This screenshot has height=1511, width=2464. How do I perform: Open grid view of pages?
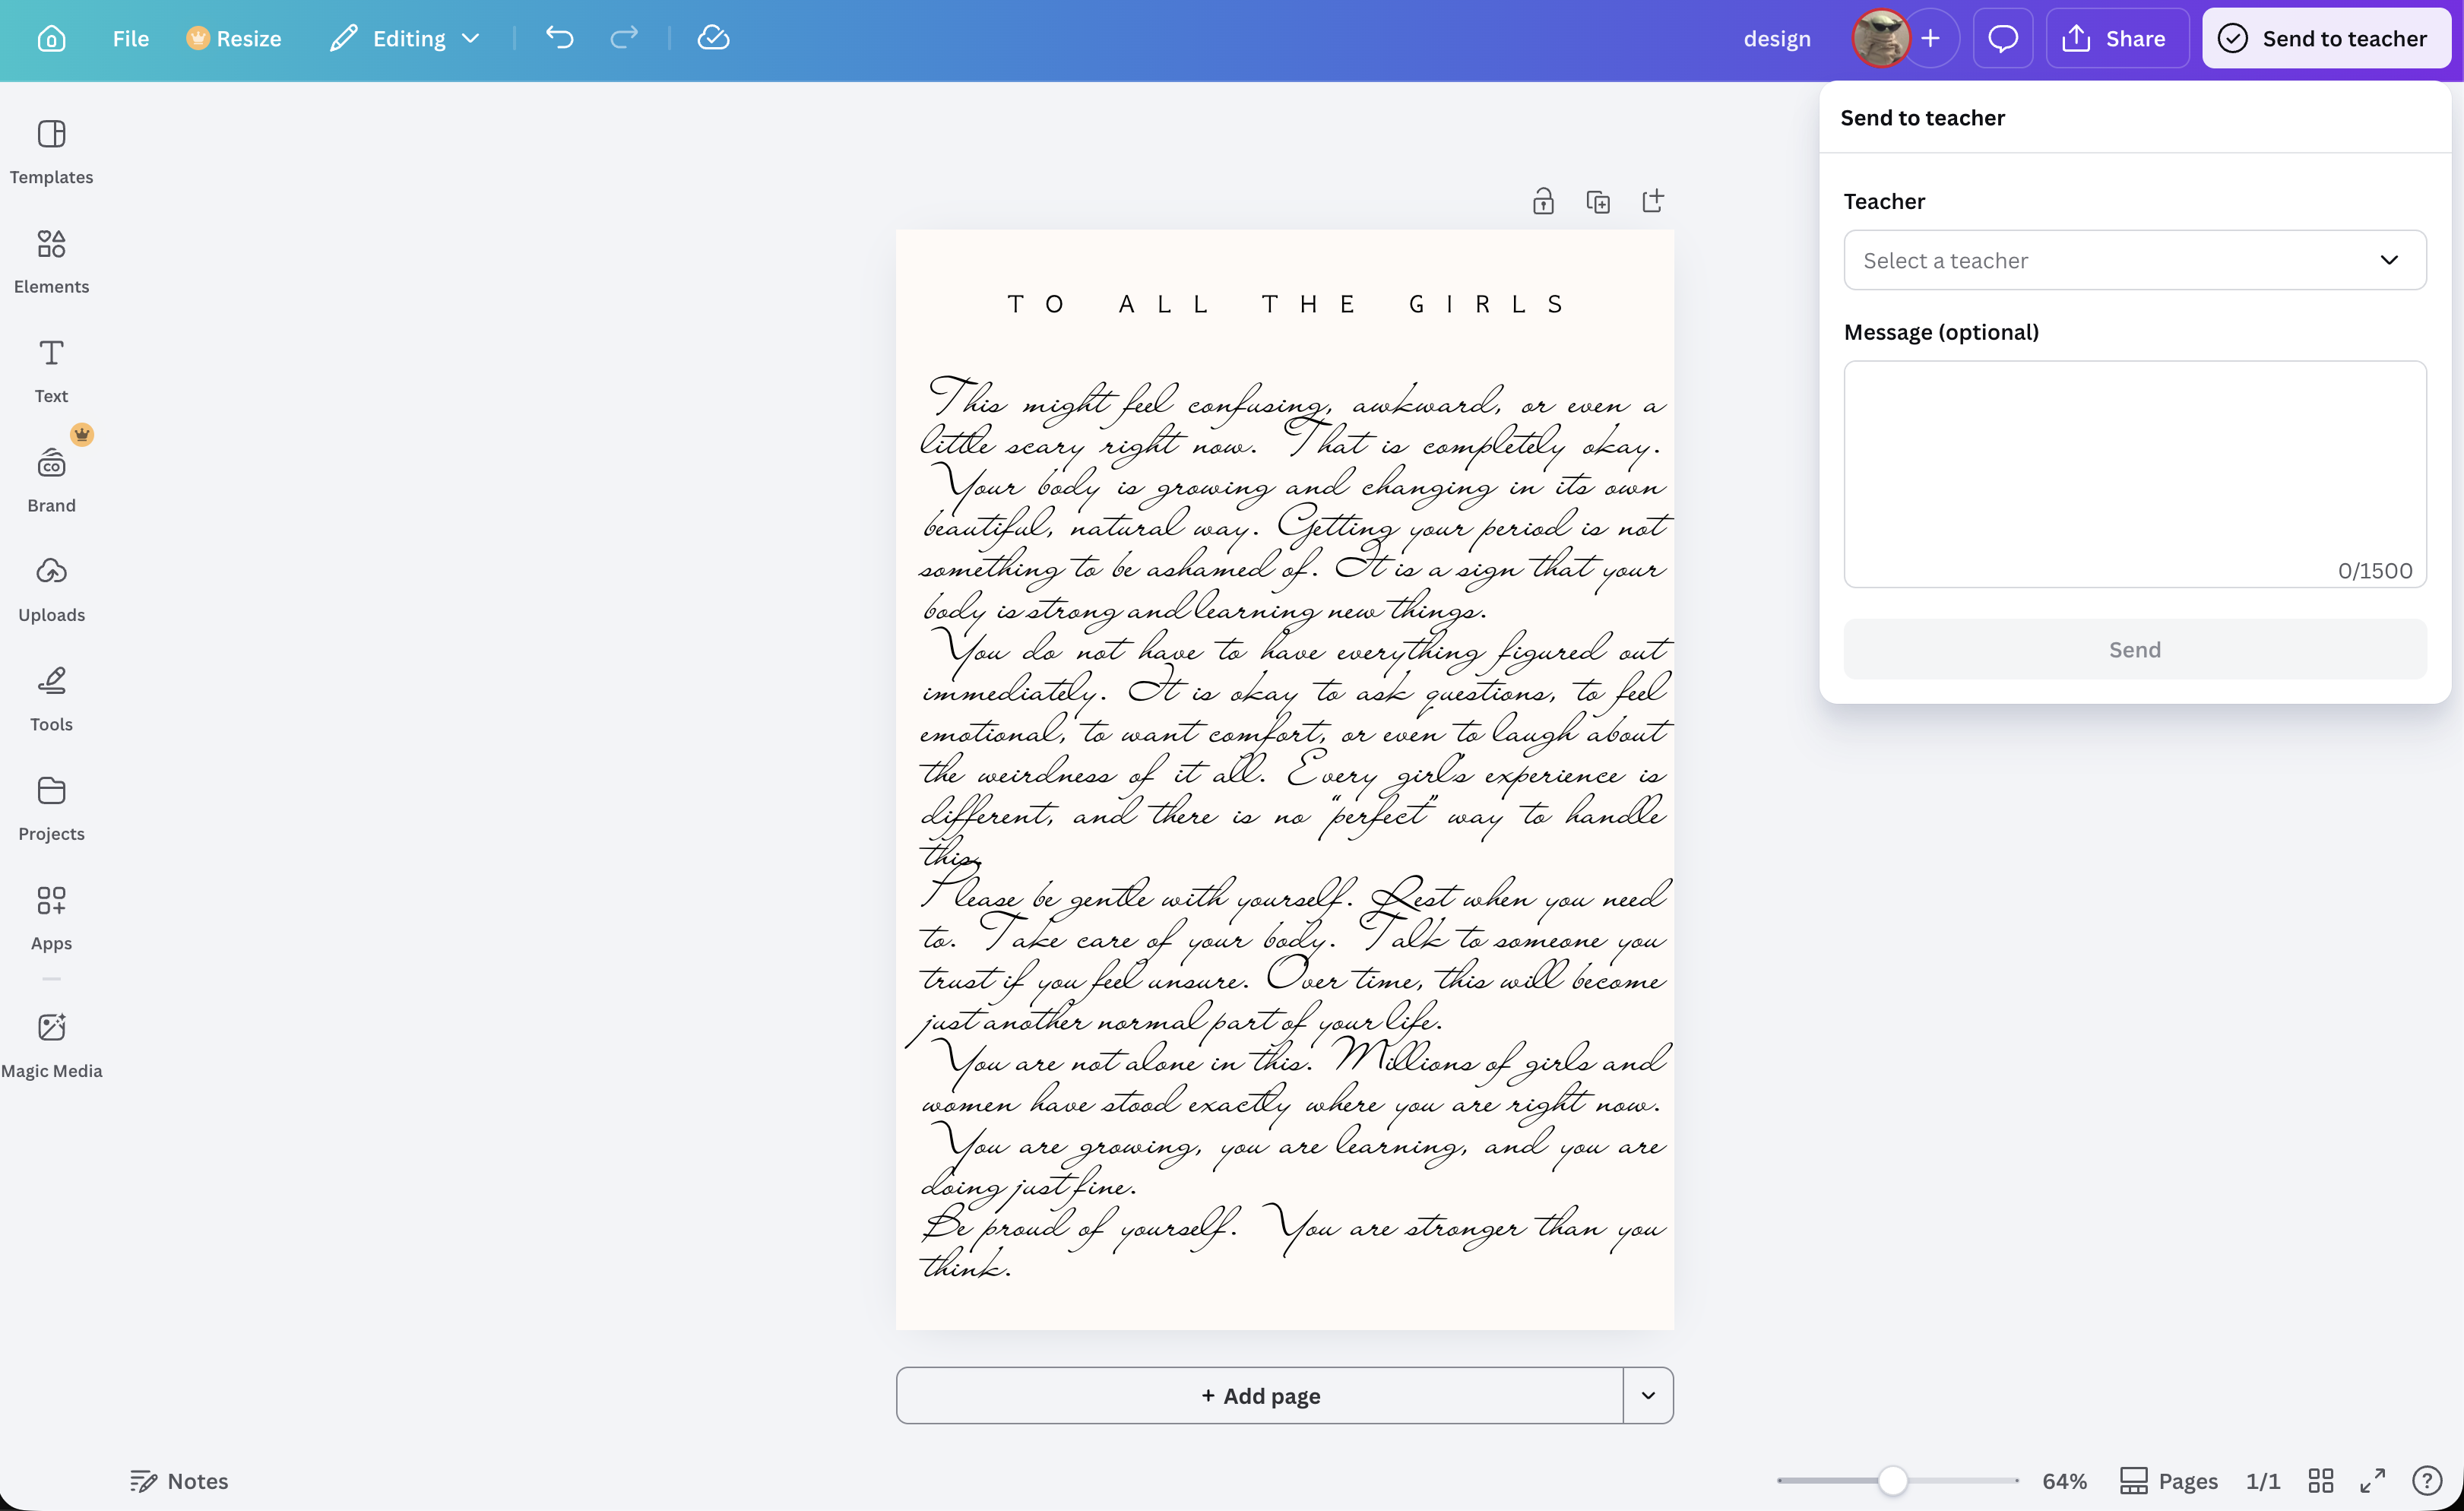pos(2321,1480)
